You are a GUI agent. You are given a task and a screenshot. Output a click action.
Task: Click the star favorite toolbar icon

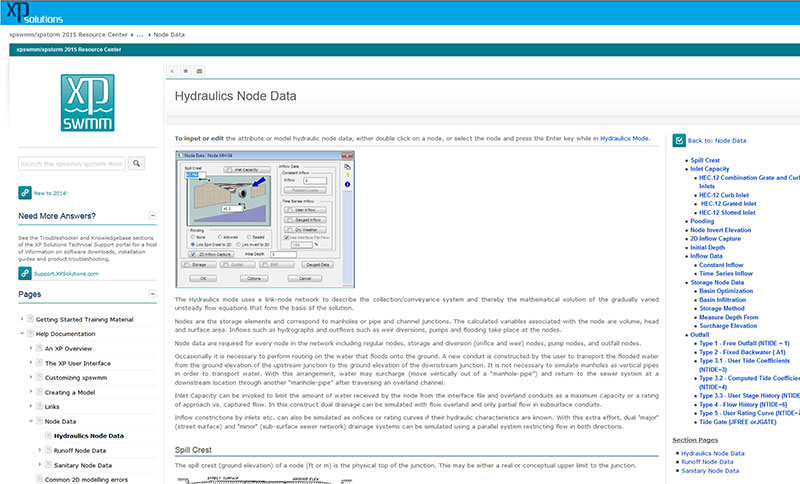(x=186, y=71)
